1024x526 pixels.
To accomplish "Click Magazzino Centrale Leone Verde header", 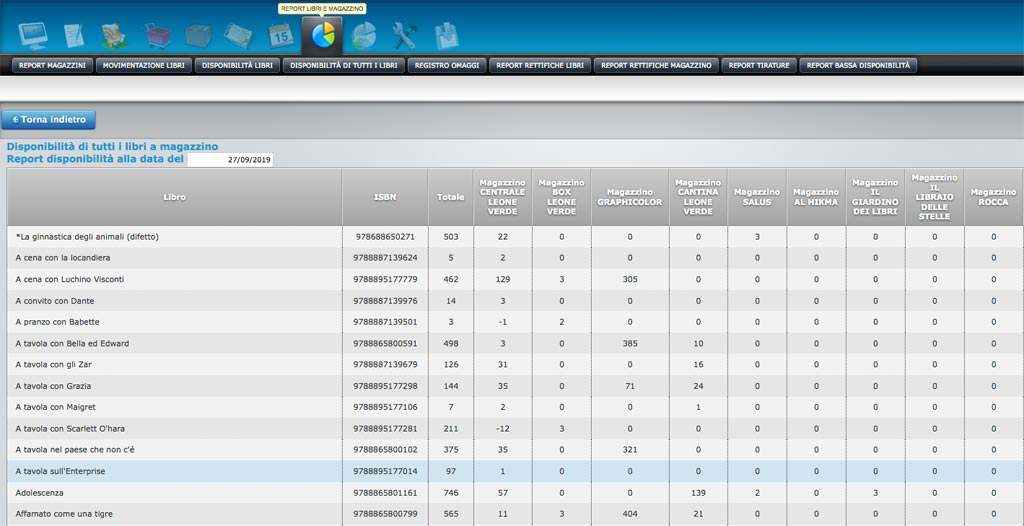I will coord(502,197).
